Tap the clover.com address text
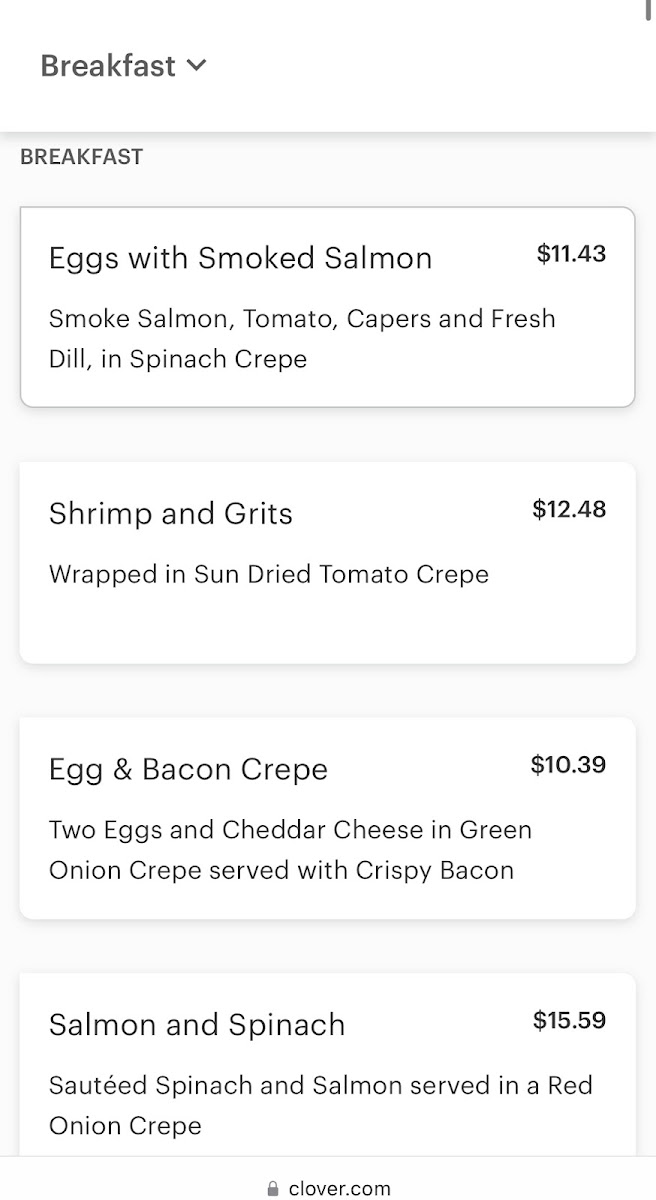Image resolution: width=656 pixels, height=1200 pixels. tap(339, 1189)
